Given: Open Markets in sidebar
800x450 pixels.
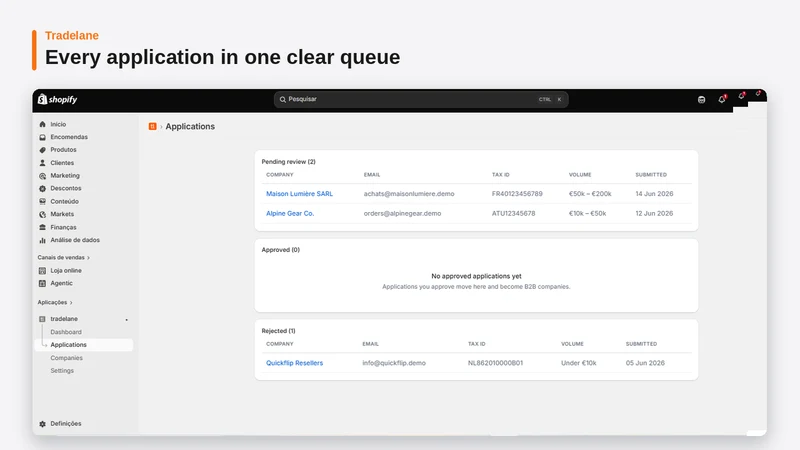Looking at the screenshot, I should (x=62, y=214).
